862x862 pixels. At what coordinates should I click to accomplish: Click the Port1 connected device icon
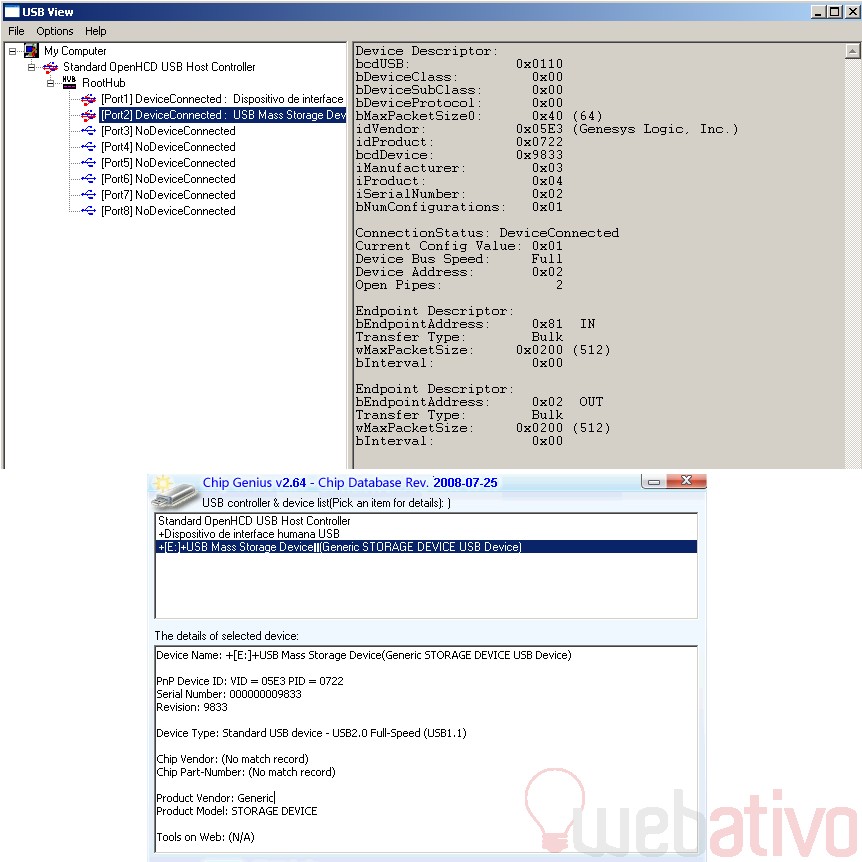tap(89, 99)
